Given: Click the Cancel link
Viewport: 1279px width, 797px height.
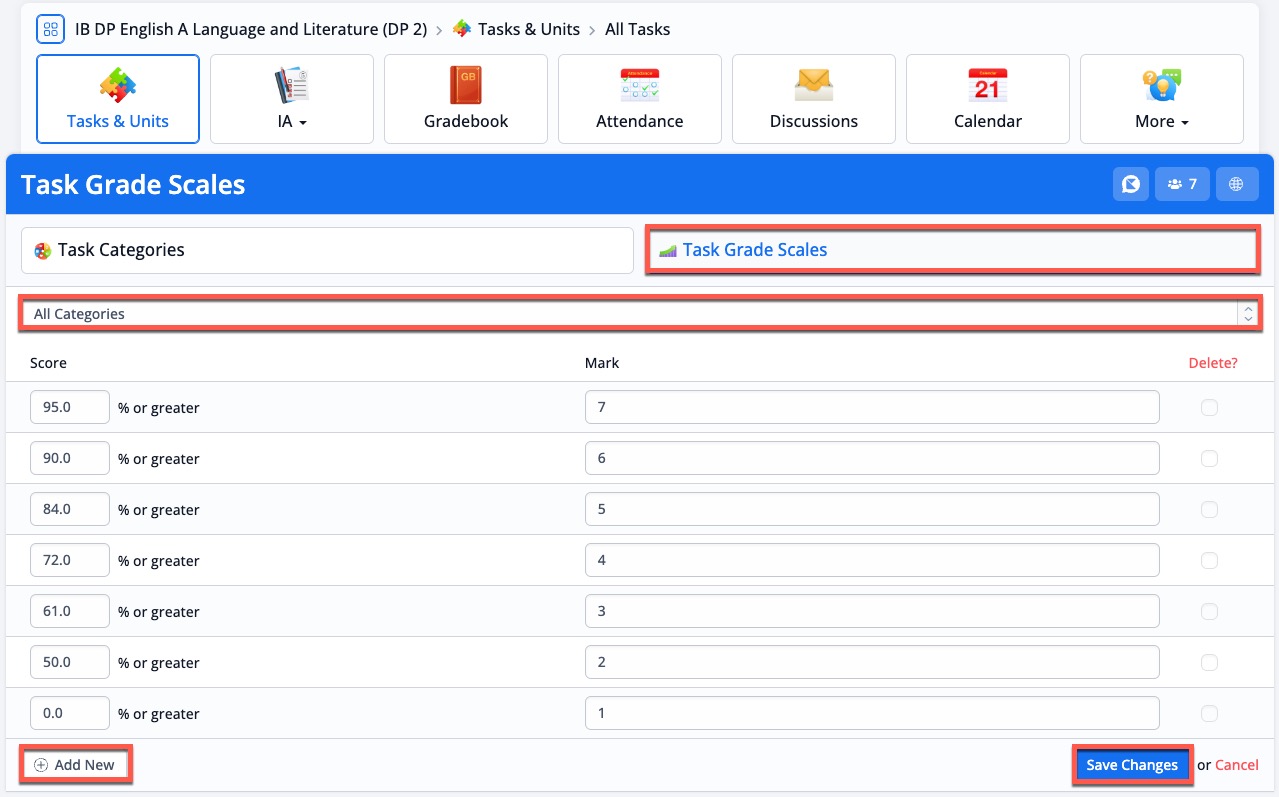Looking at the screenshot, I should (x=1237, y=765).
